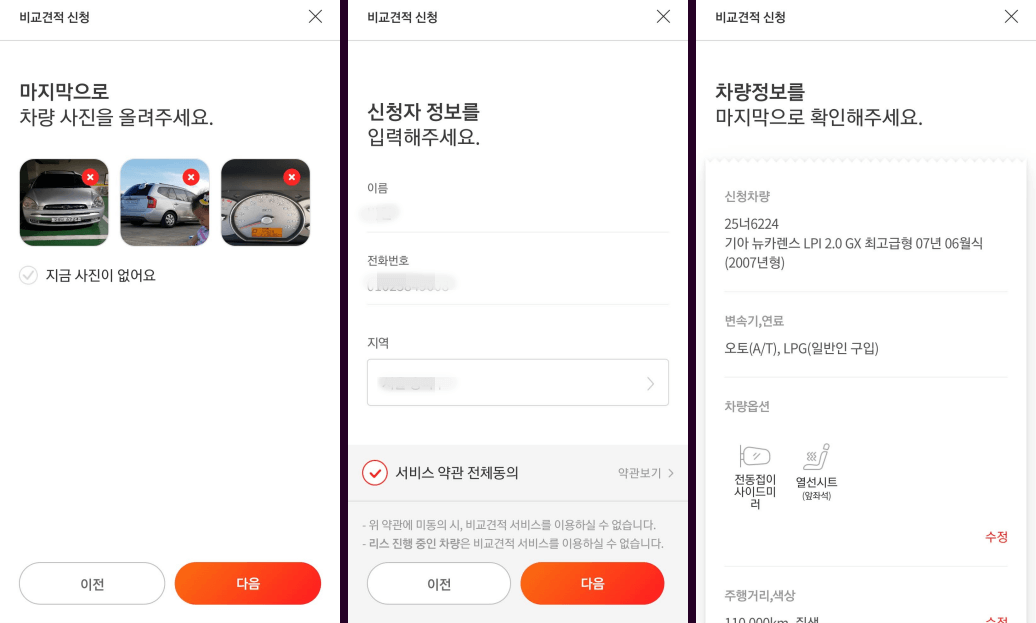The height and width of the screenshot is (623, 1036).
Task: Delete the rear-view car photo
Action: coord(191,176)
